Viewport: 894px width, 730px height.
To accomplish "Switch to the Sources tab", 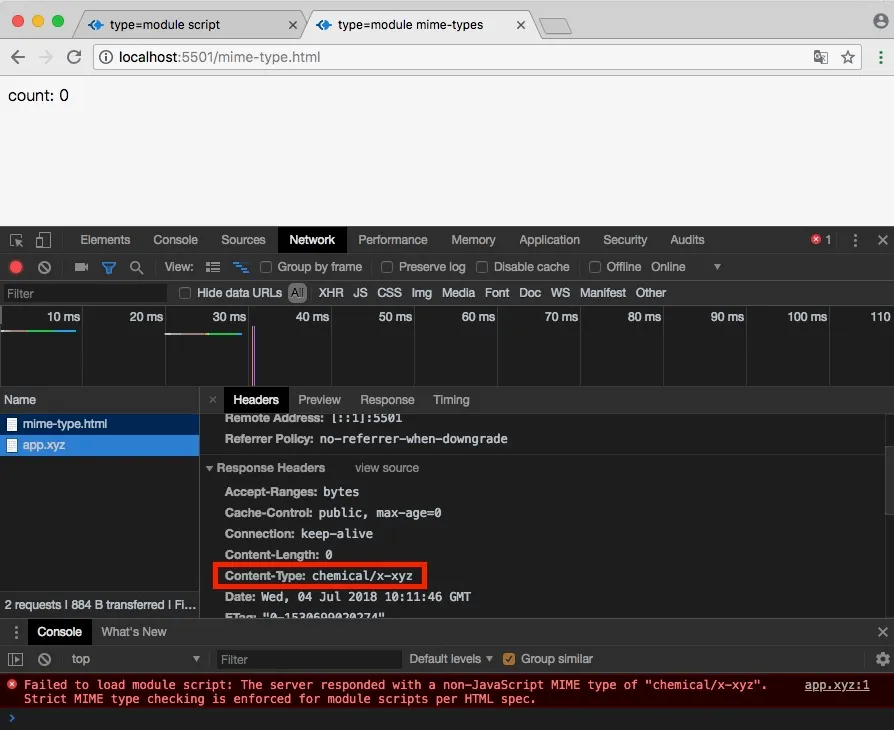I will click(243, 240).
